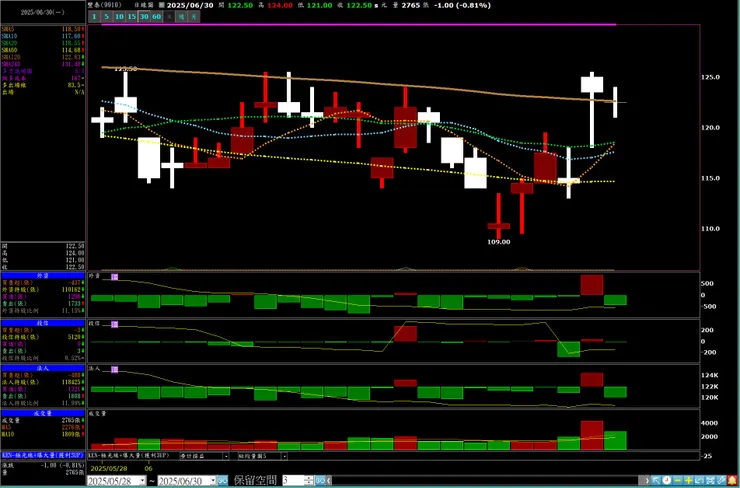Select the weekly (週) timeframe button
This screenshot has width=740, height=488.
(181, 17)
